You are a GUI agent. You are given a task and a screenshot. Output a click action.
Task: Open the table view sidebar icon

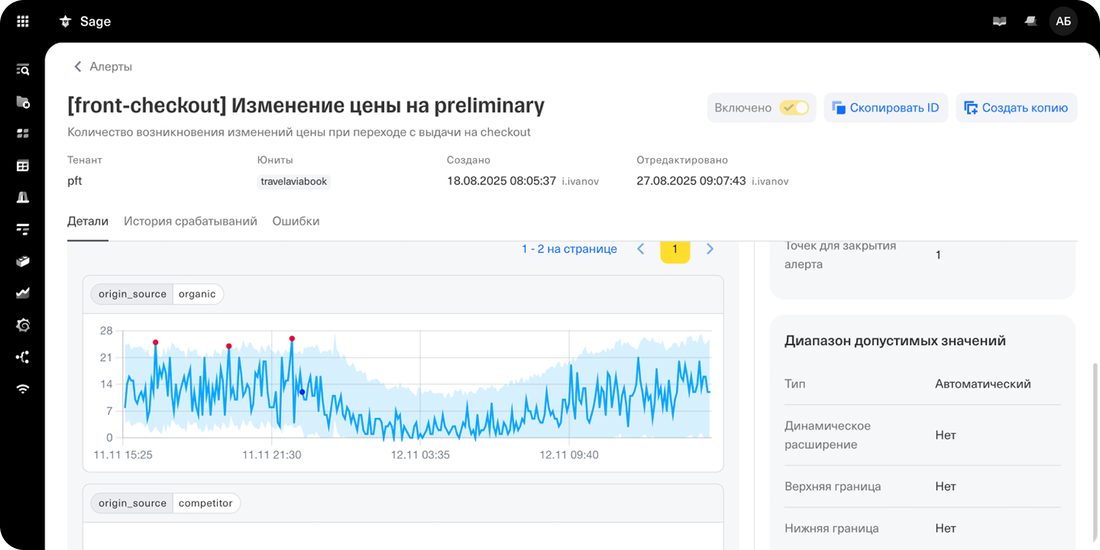(23, 166)
